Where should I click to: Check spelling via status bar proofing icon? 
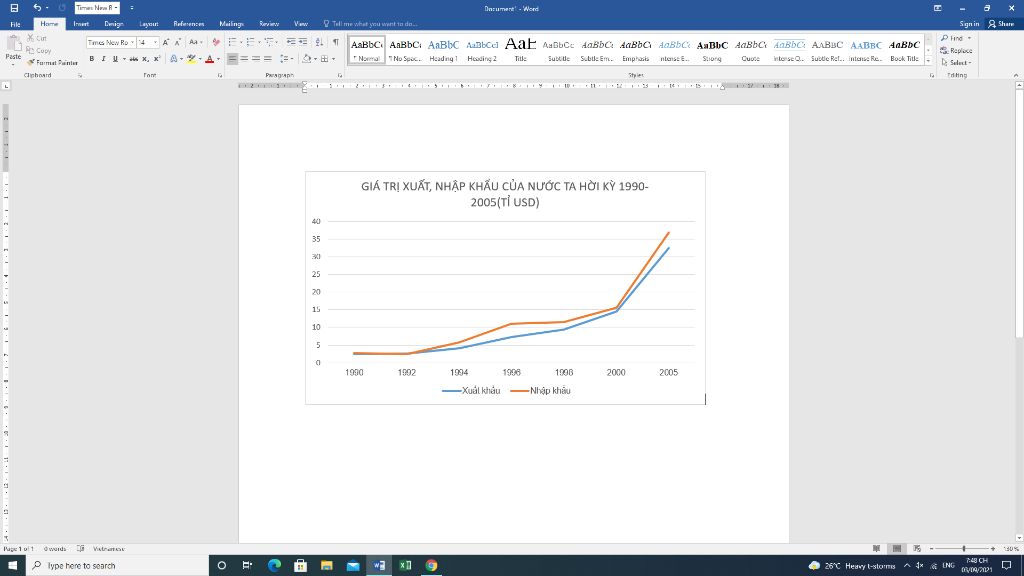[80, 549]
